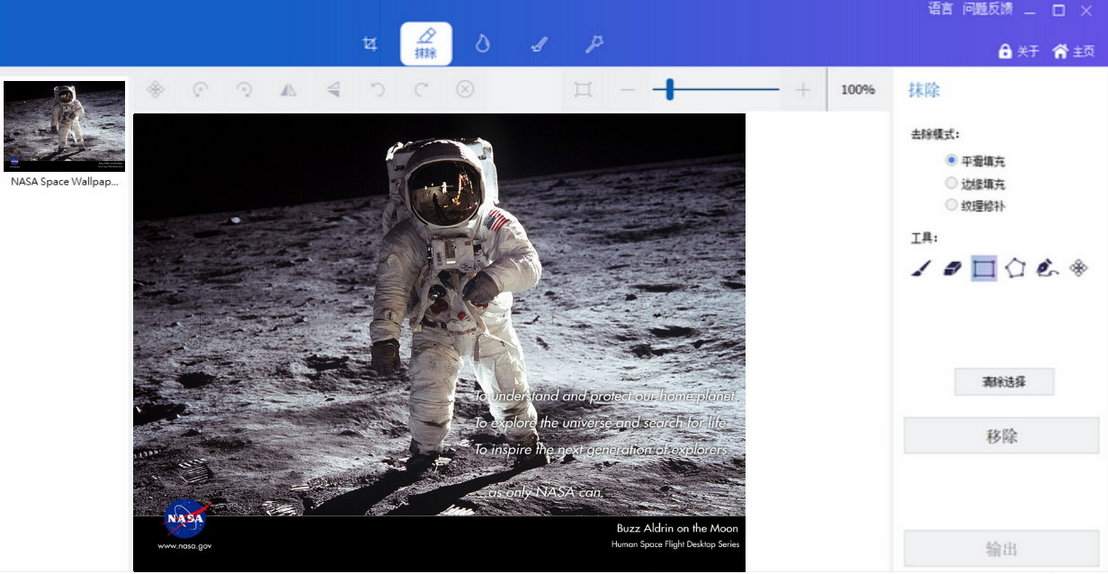Open the 语言 language menu
This screenshot has width=1108, height=574.
coord(940,9)
